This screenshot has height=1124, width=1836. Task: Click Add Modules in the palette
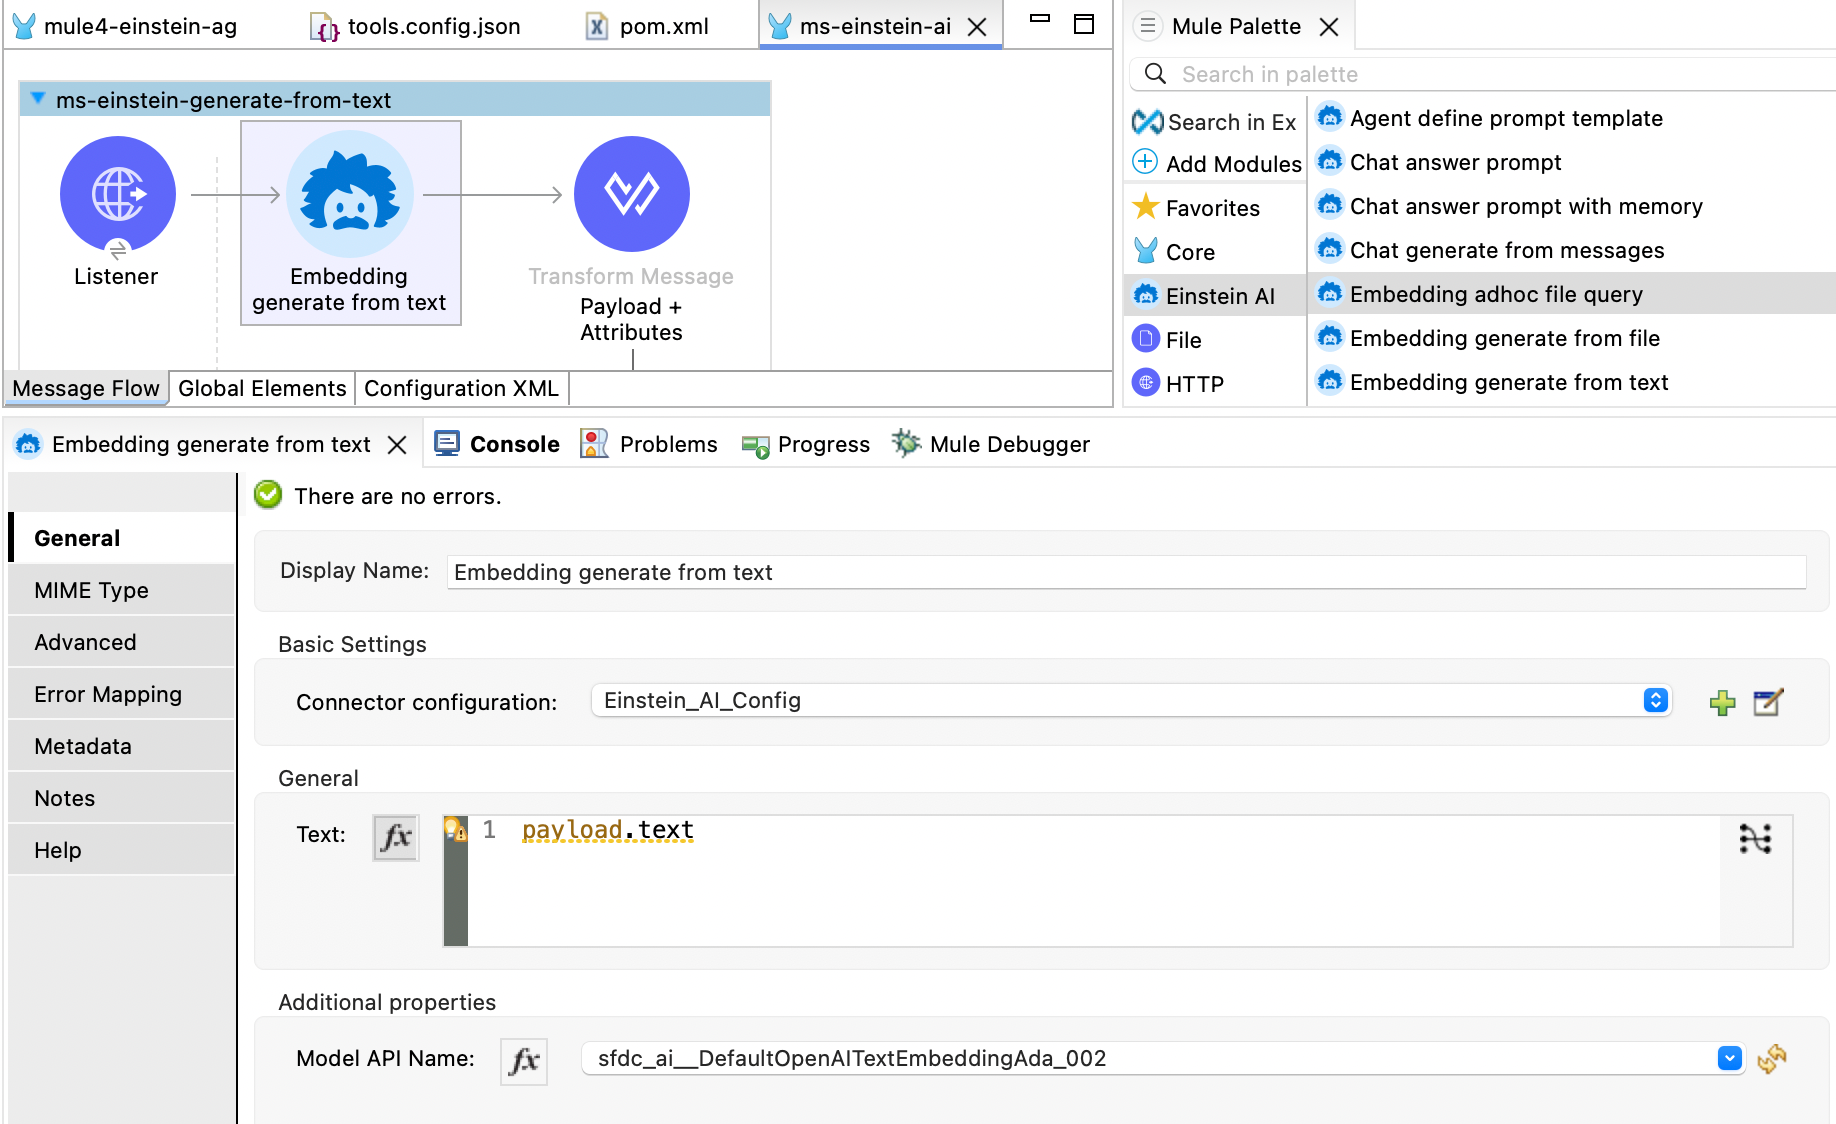point(1217,163)
